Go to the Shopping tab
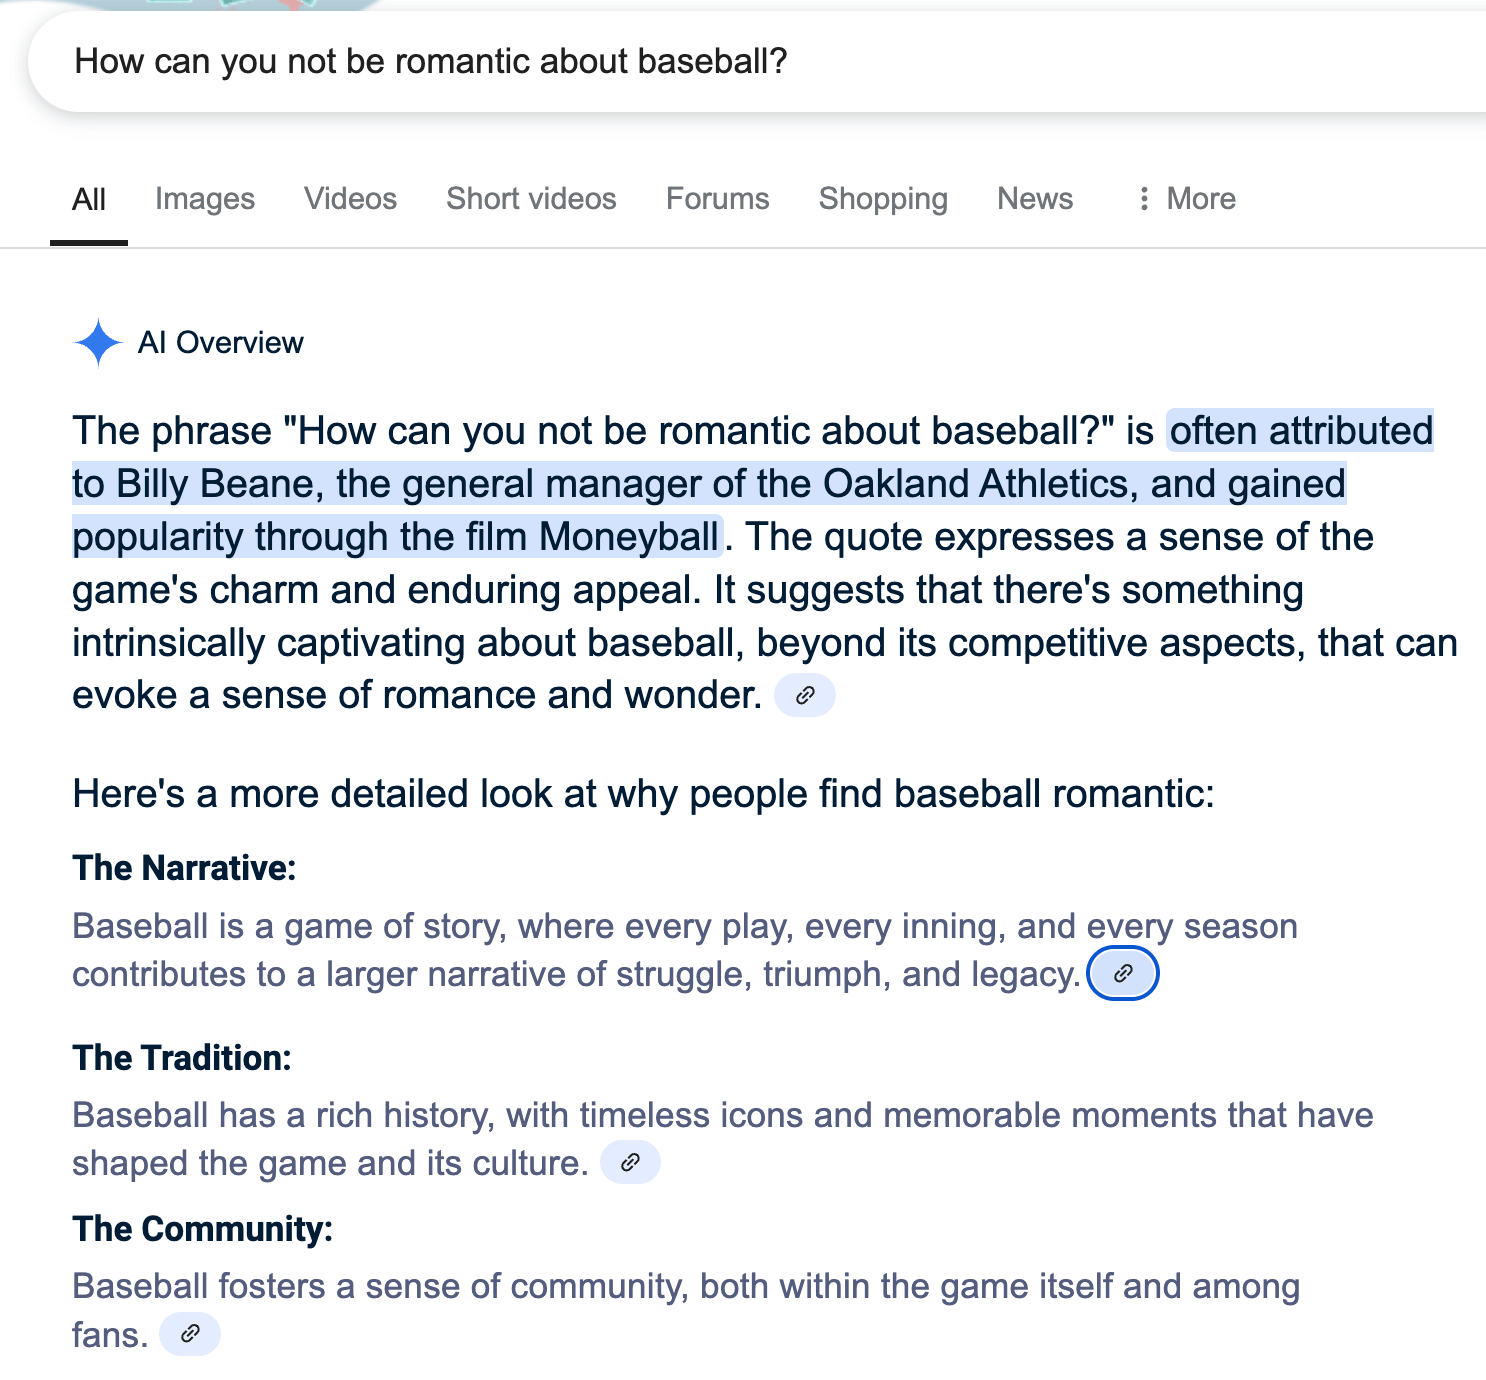The image size is (1486, 1380). [883, 199]
